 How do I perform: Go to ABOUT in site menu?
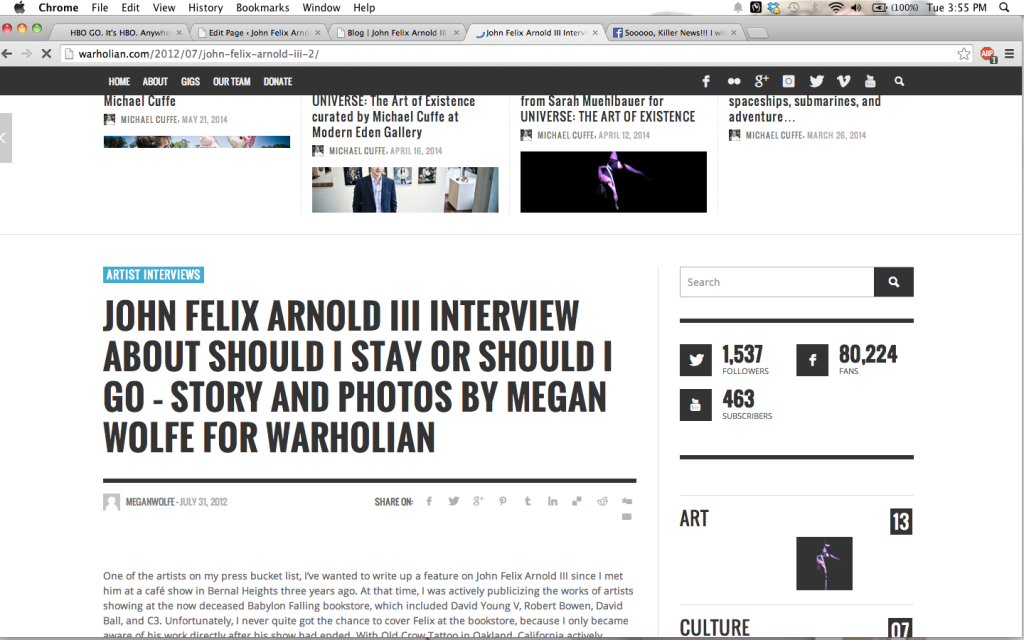(155, 82)
